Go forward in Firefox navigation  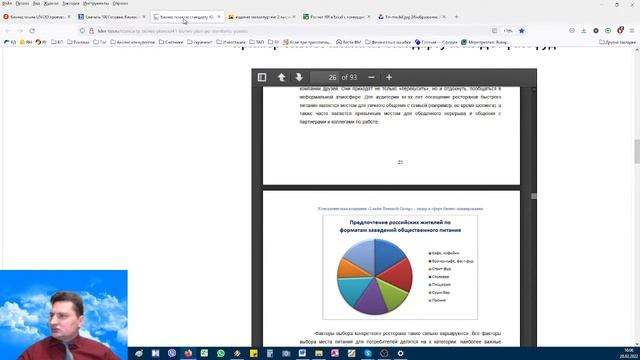pos(20,31)
